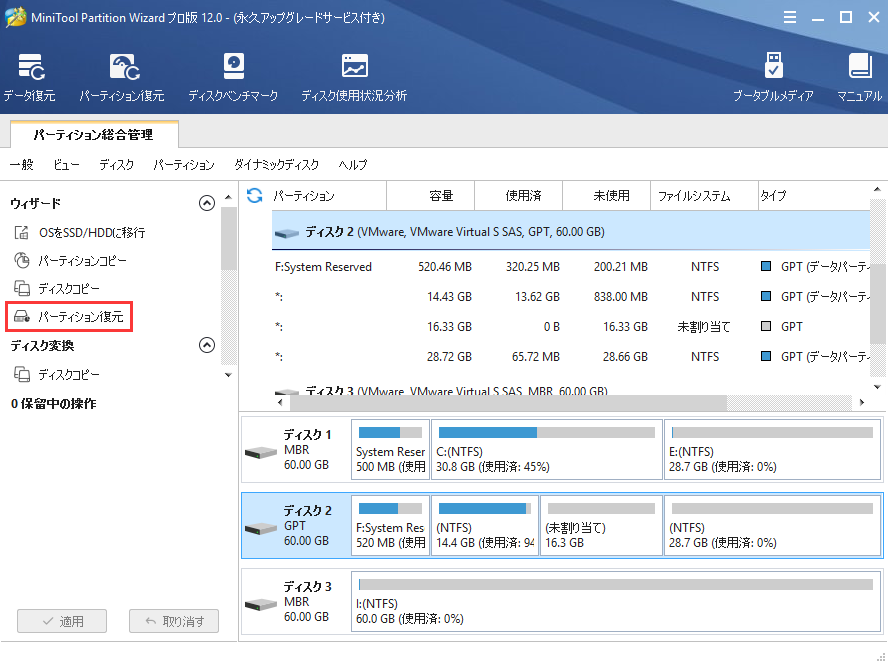This screenshot has height=662, width=888.
Task: Click the データ復元 toolbar icon
Action: click(x=29, y=78)
